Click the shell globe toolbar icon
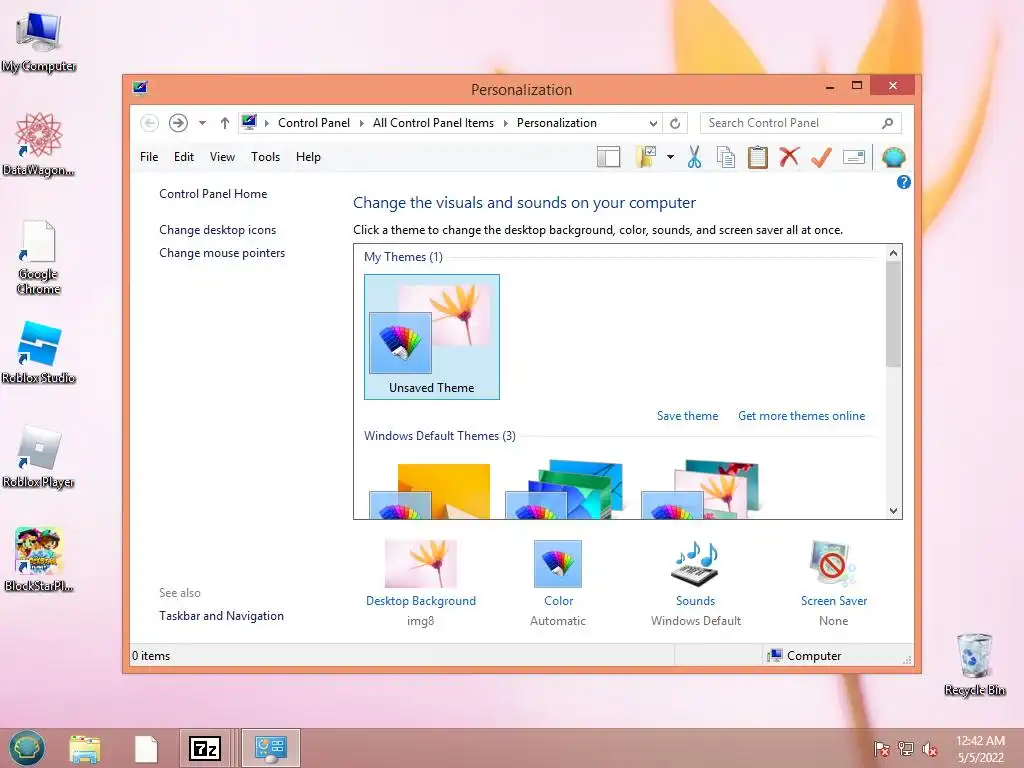The image size is (1024, 768). (893, 157)
